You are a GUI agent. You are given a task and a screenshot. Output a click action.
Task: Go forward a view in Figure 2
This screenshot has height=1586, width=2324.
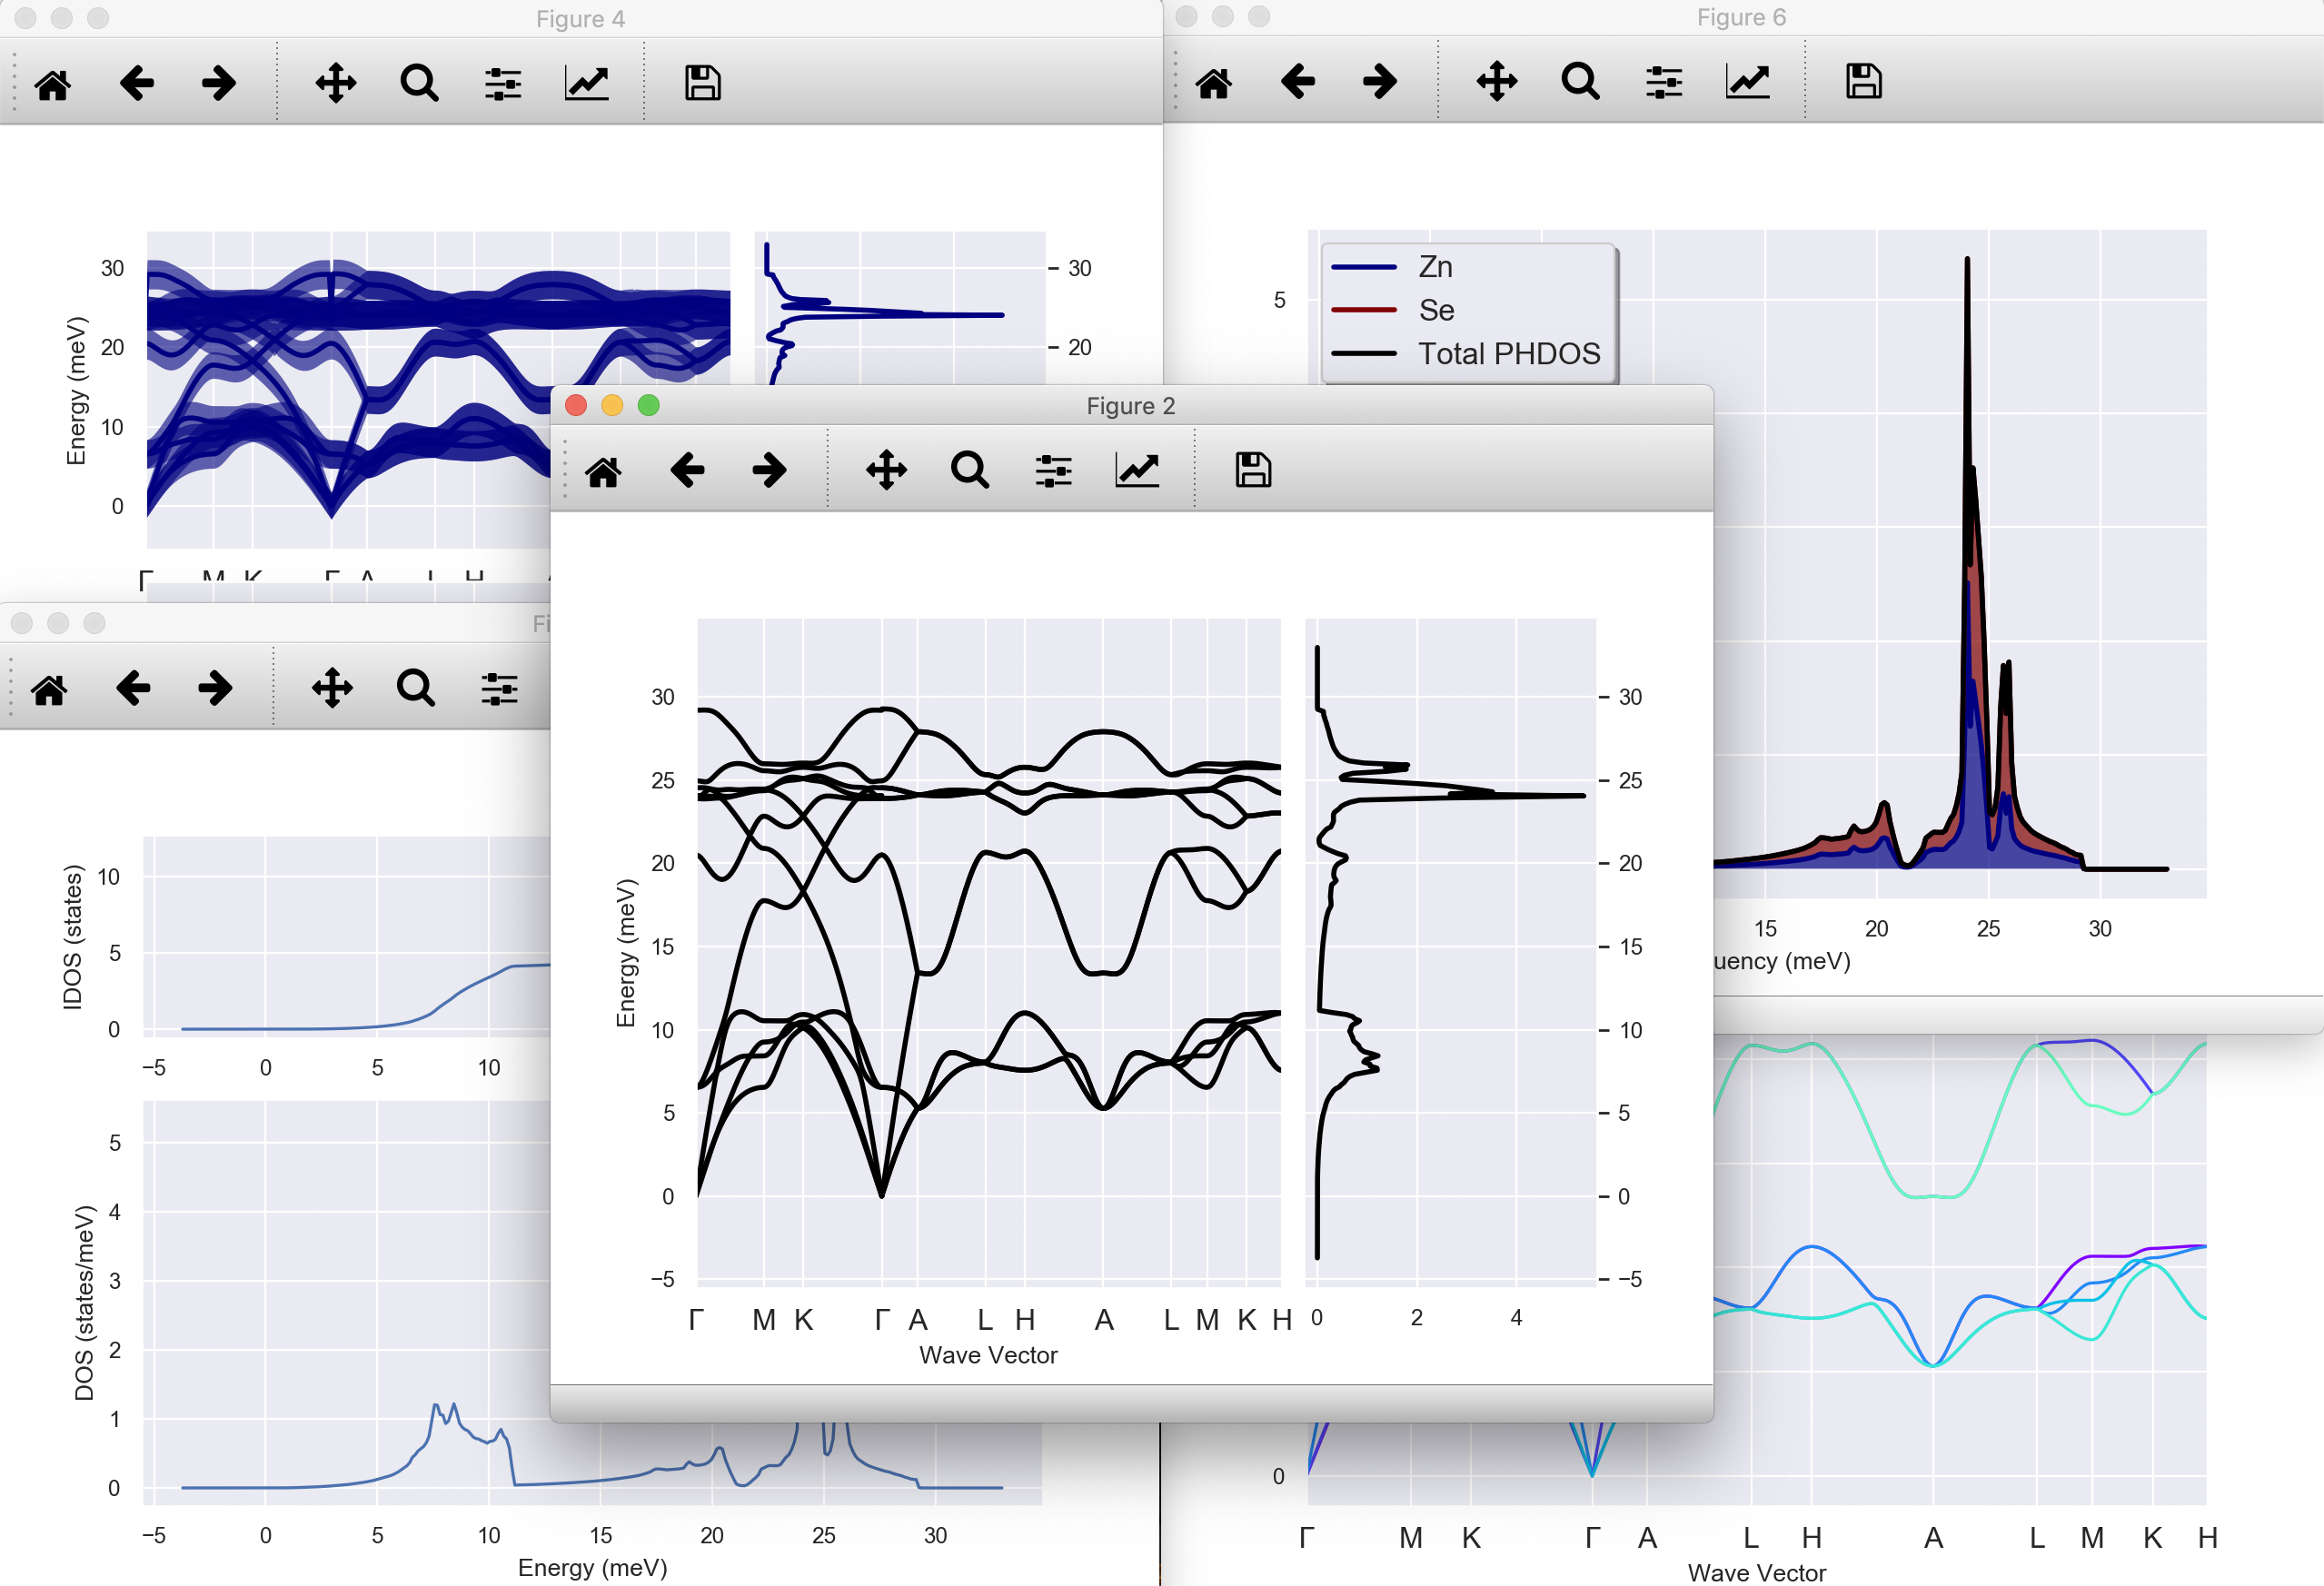click(769, 470)
